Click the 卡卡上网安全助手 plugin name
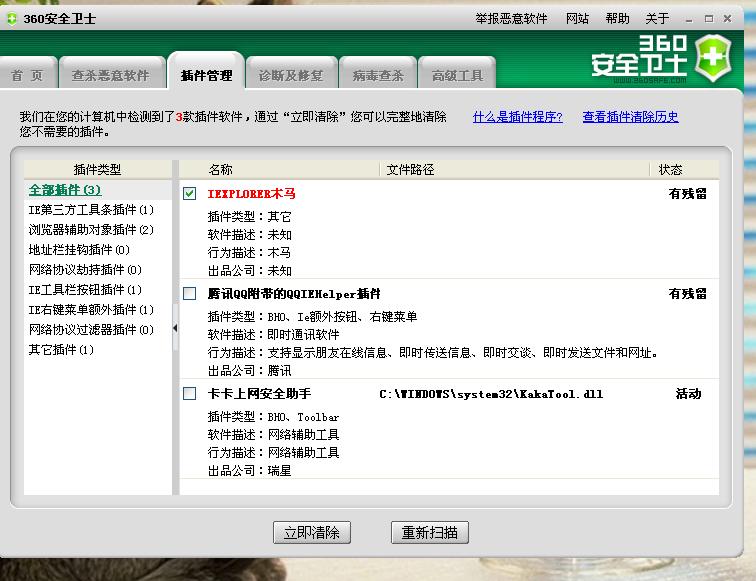 point(259,394)
